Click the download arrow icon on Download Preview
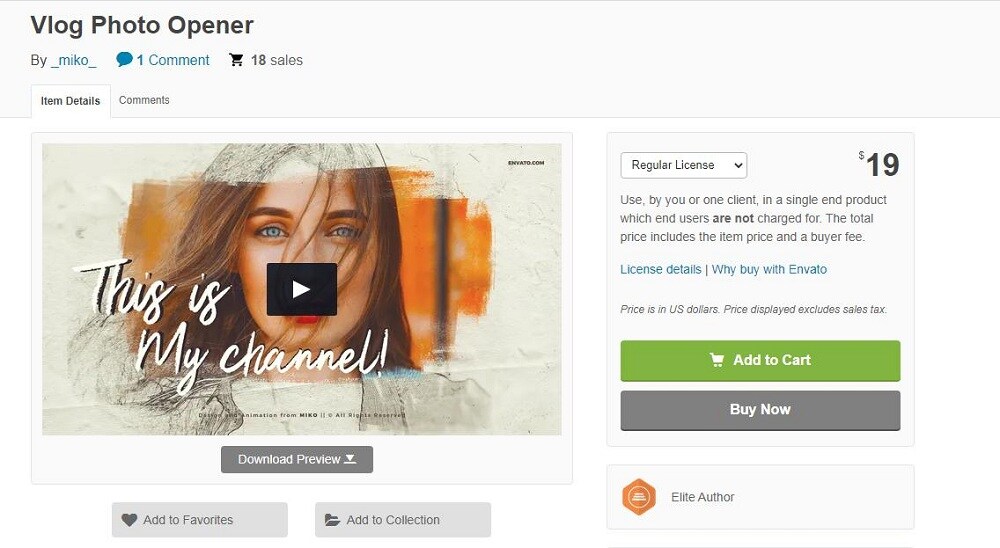The width and height of the screenshot is (1000, 548). tap(350, 459)
